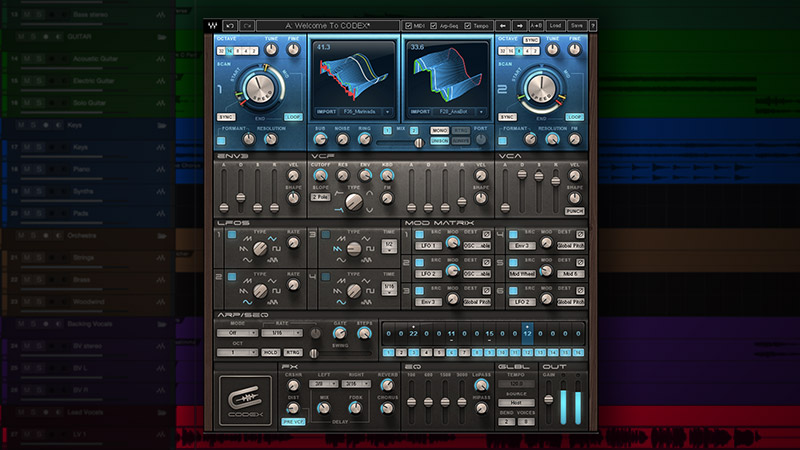Screen dimensions: 800x450
Task: Click Mod Matrix slot 1 invert icon
Action: click(x=486, y=234)
